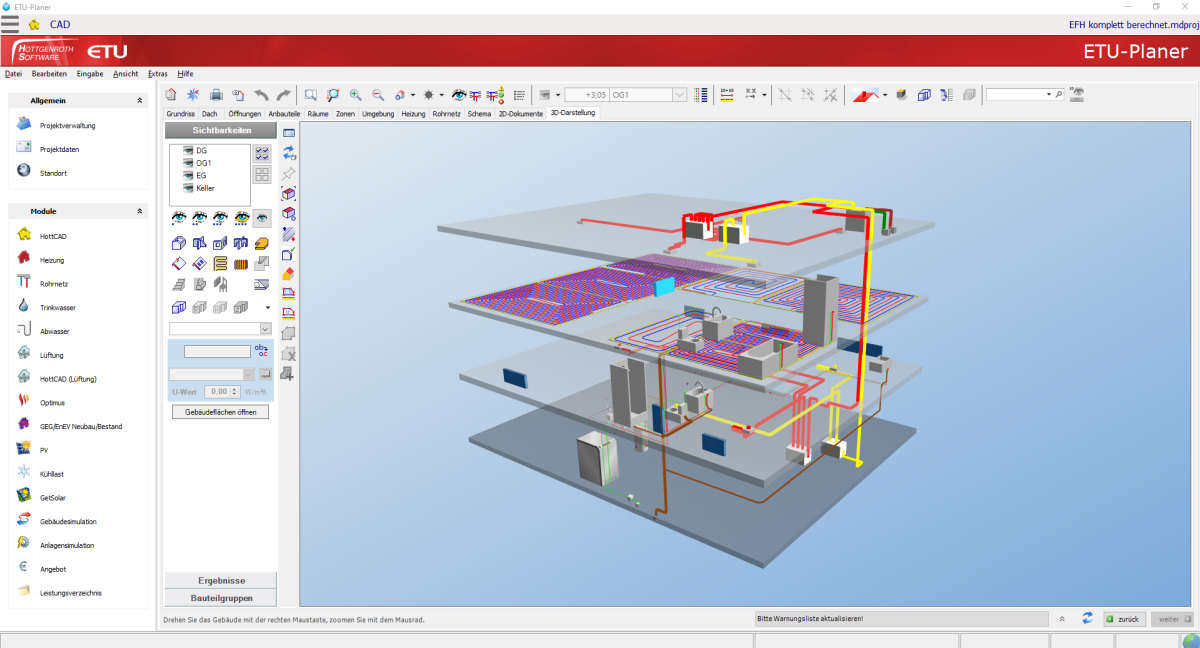The height and width of the screenshot is (648, 1200).
Task: Select the Zoom In magnifier tool
Action: point(355,94)
